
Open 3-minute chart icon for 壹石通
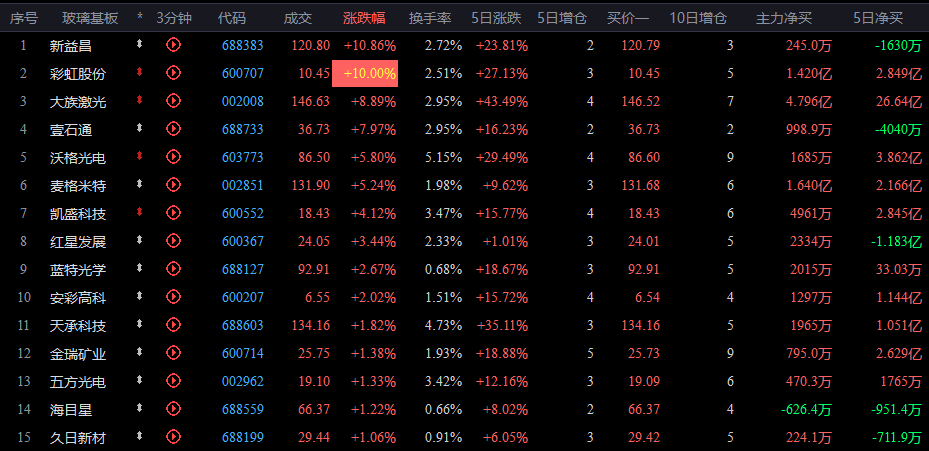(x=174, y=128)
